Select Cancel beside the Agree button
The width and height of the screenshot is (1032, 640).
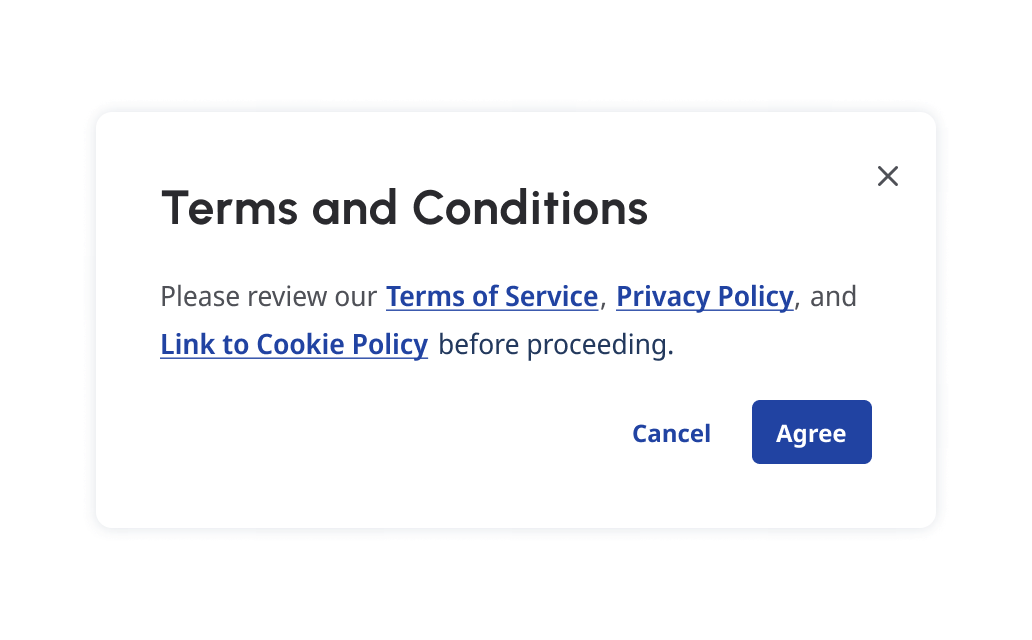coord(671,433)
